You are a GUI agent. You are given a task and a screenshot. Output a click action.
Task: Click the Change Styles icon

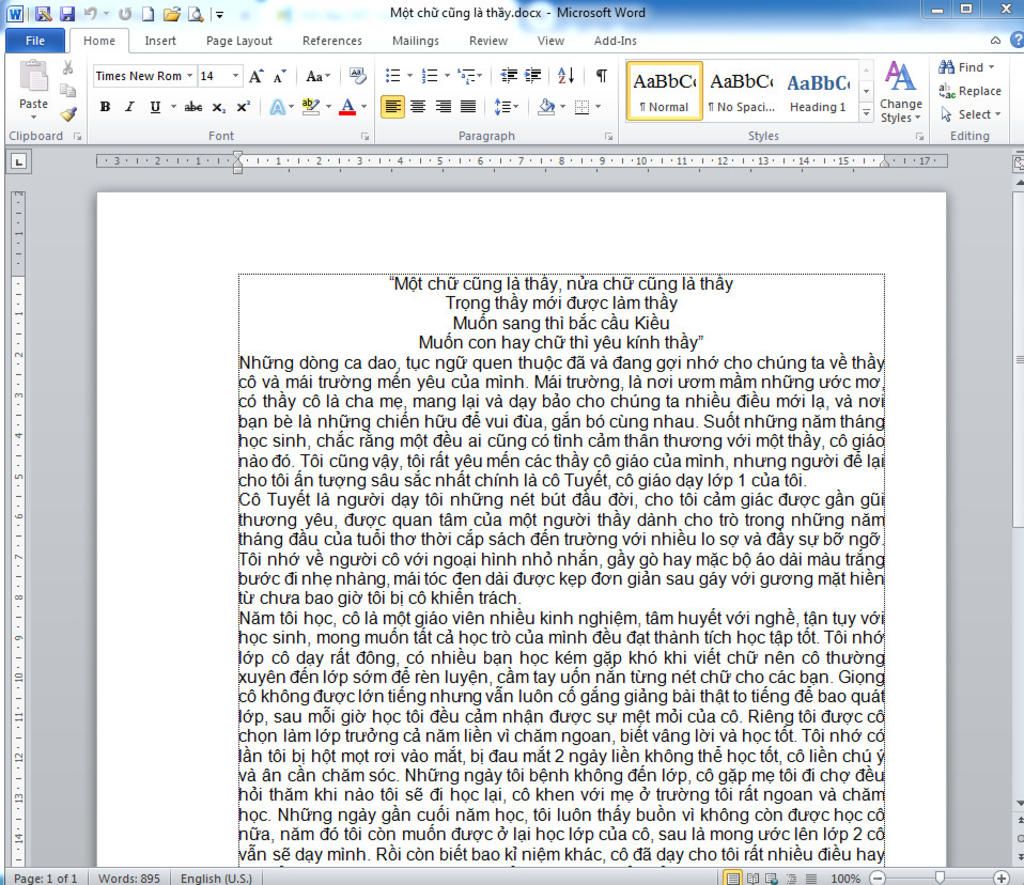[x=901, y=91]
